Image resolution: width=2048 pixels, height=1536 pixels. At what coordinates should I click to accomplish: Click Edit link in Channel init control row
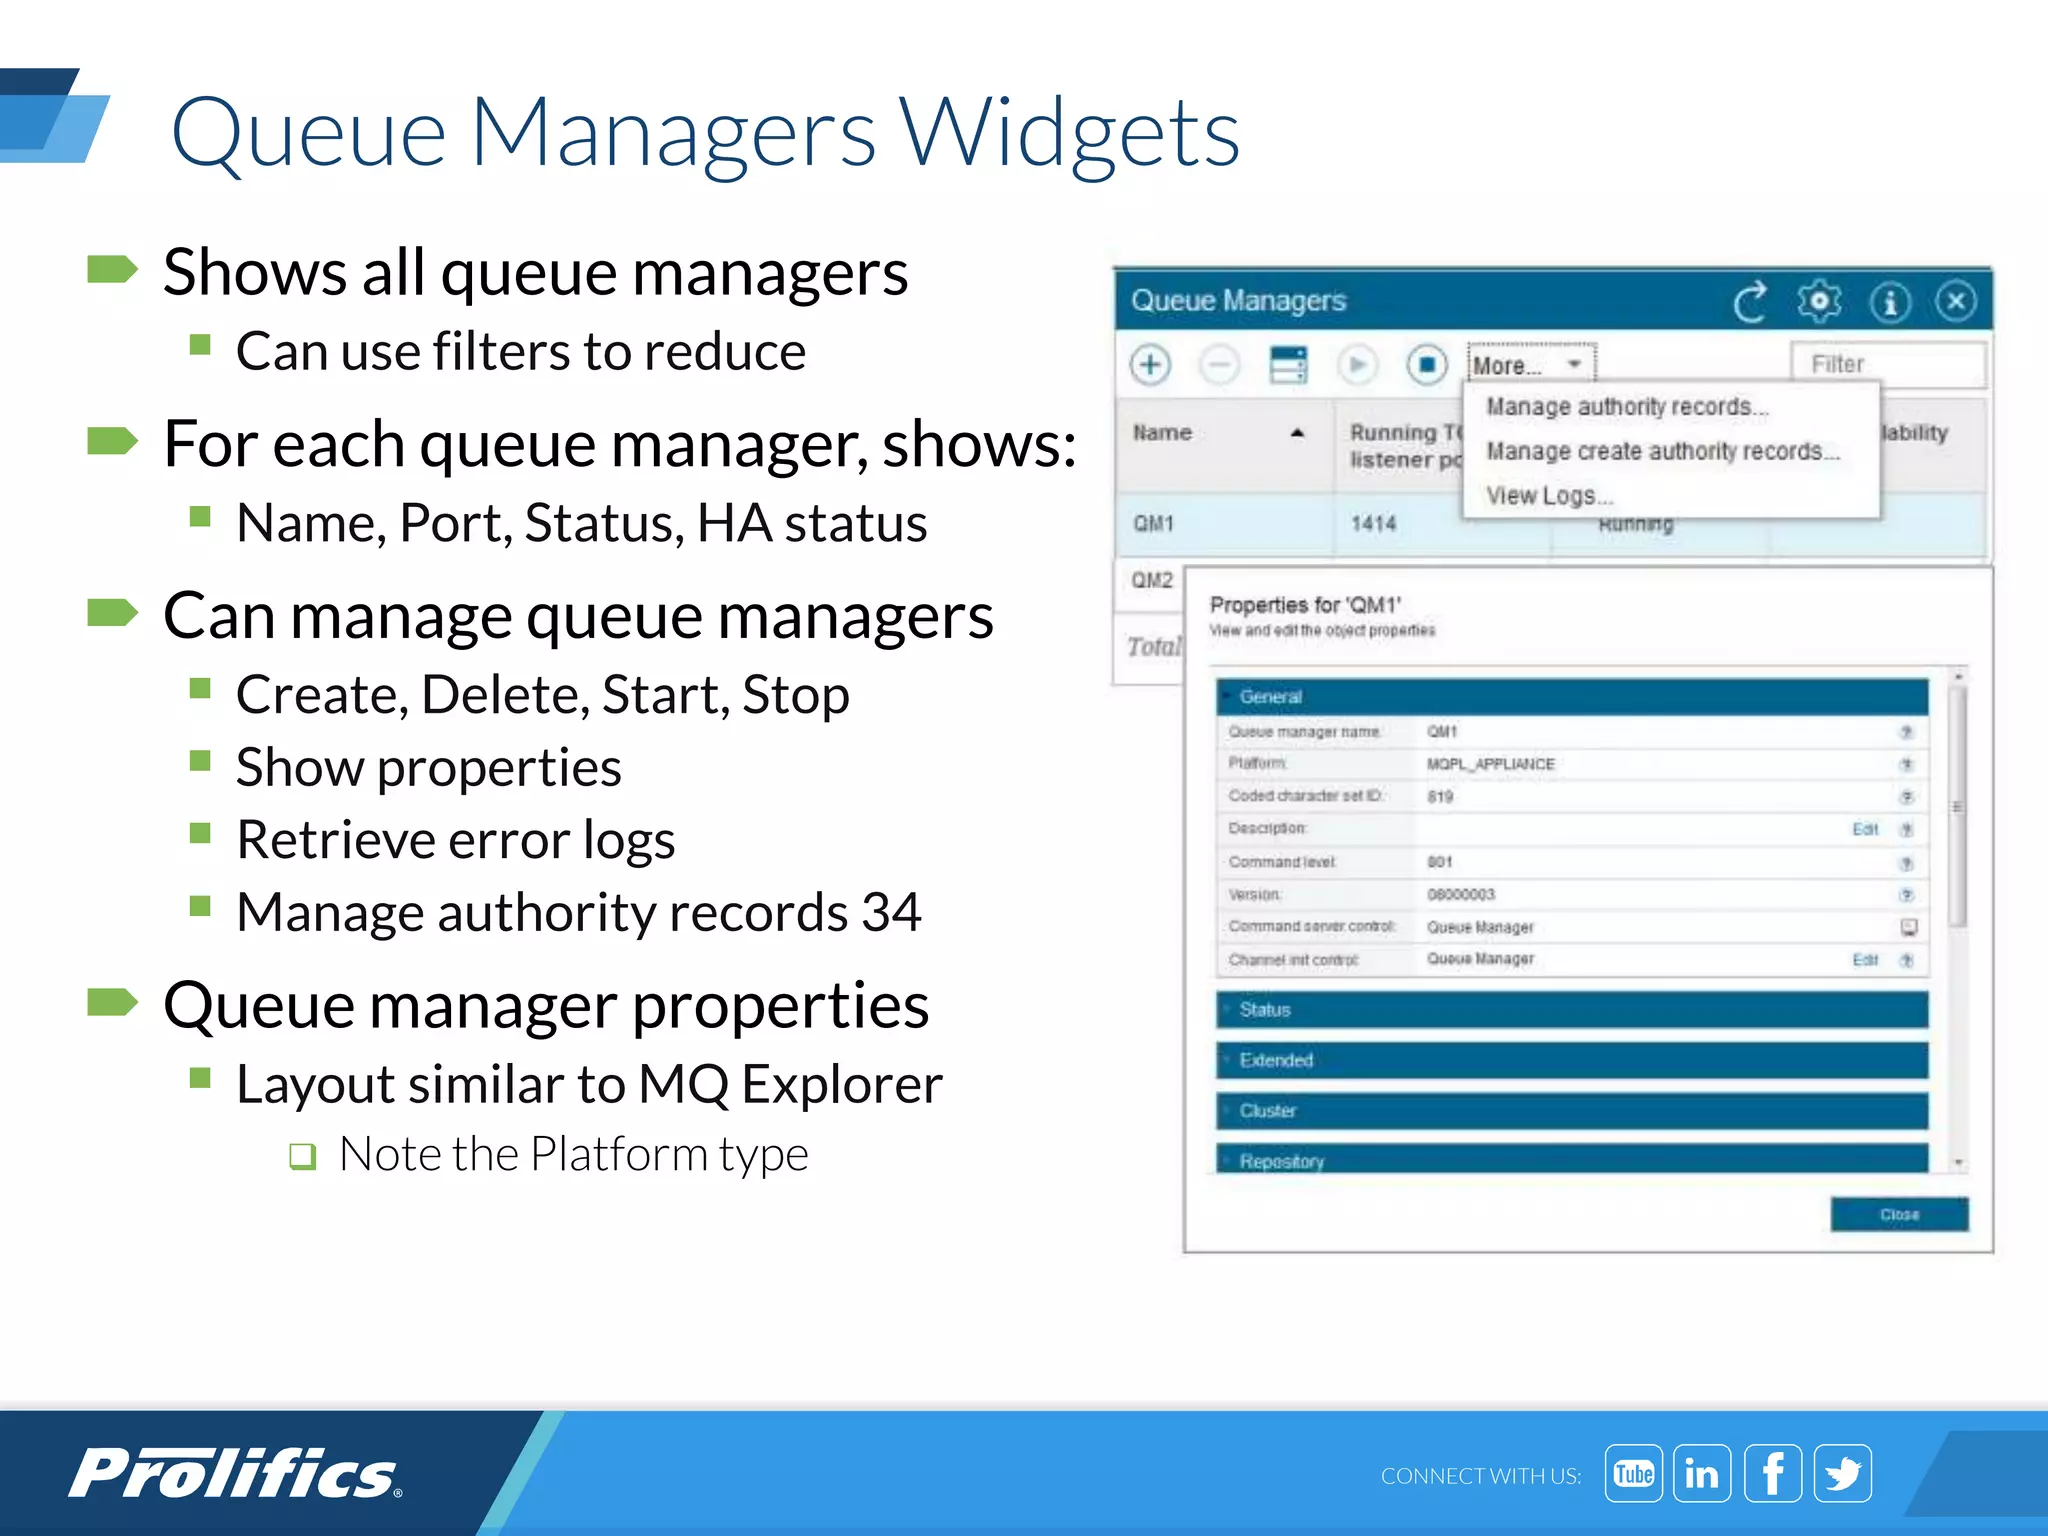click(x=1865, y=960)
